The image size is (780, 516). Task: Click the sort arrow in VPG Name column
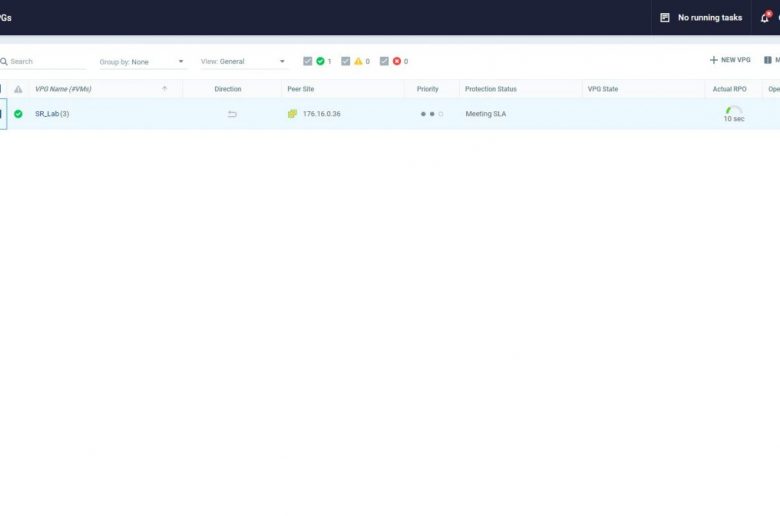(165, 89)
